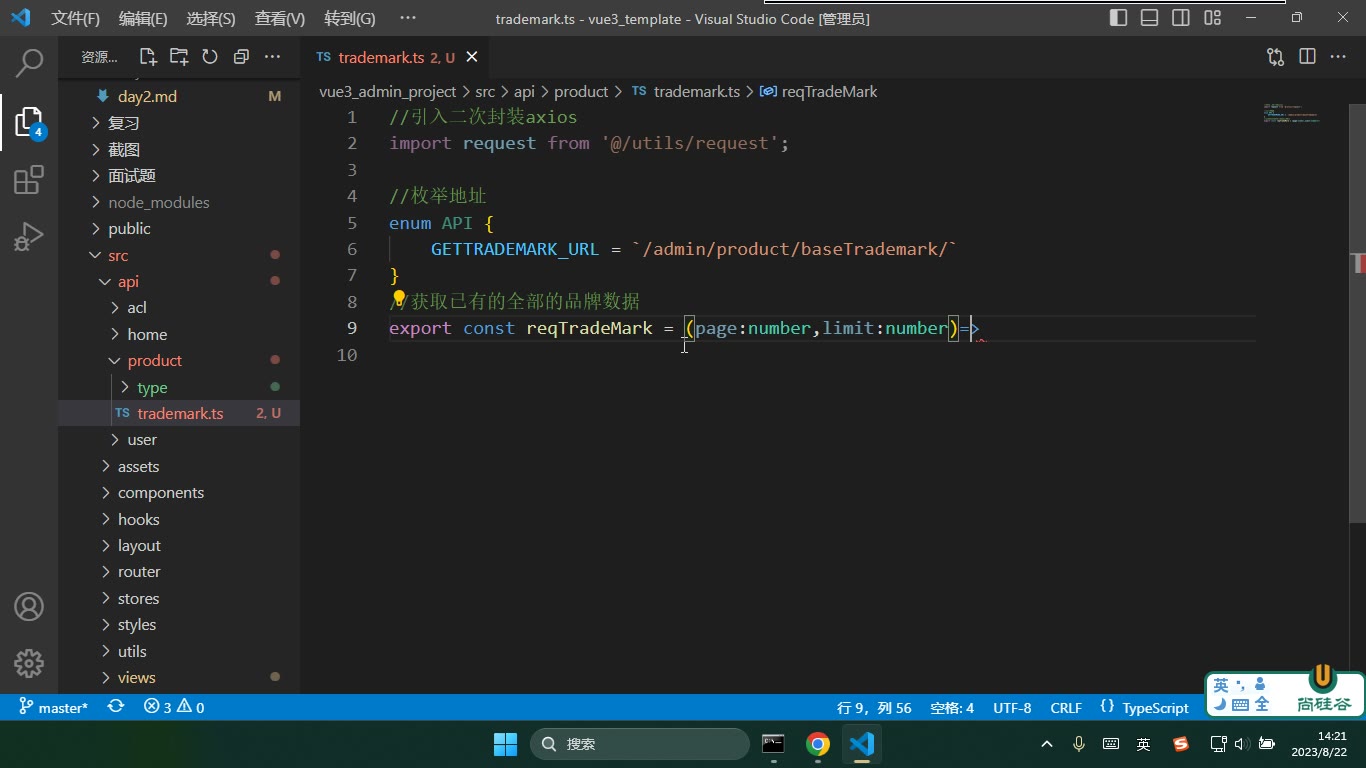The image size is (1366, 768).
Task: Toggle the bottom panel layout button
Action: pyautogui.click(x=1150, y=18)
